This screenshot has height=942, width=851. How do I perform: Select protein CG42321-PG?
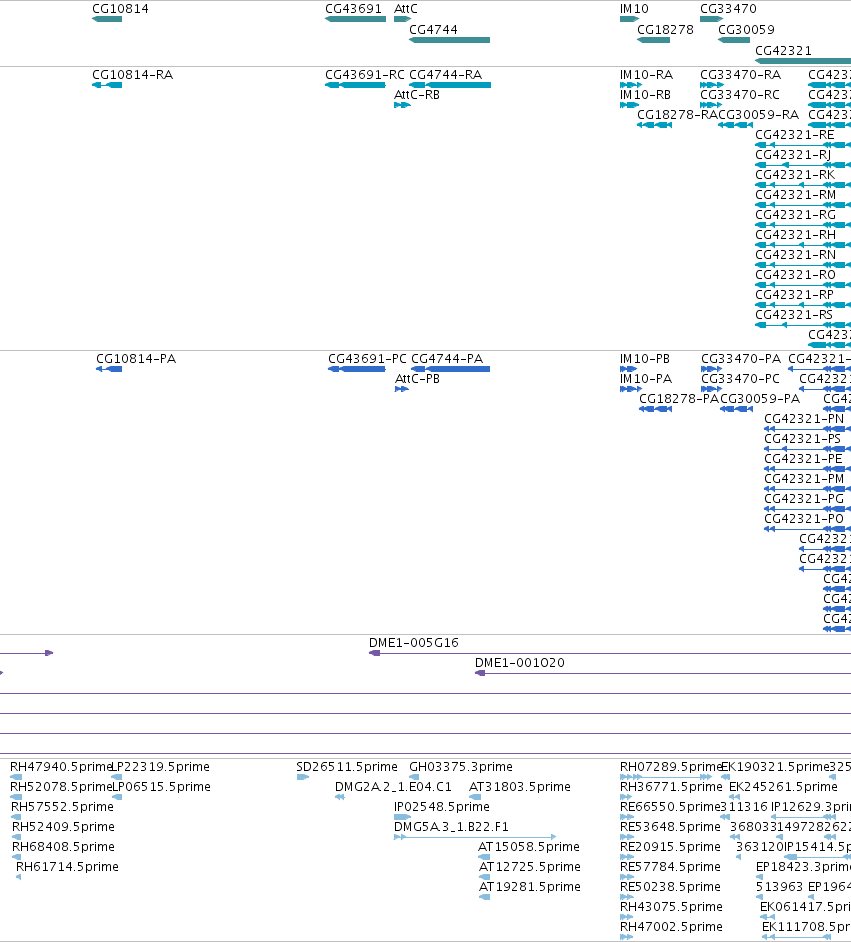[804, 499]
